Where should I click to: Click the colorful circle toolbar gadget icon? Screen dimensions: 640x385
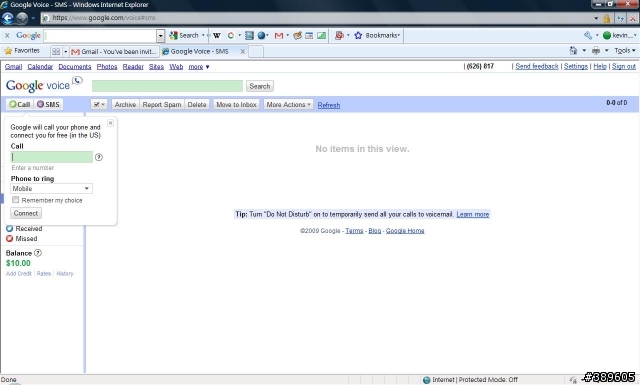click(x=231, y=36)
